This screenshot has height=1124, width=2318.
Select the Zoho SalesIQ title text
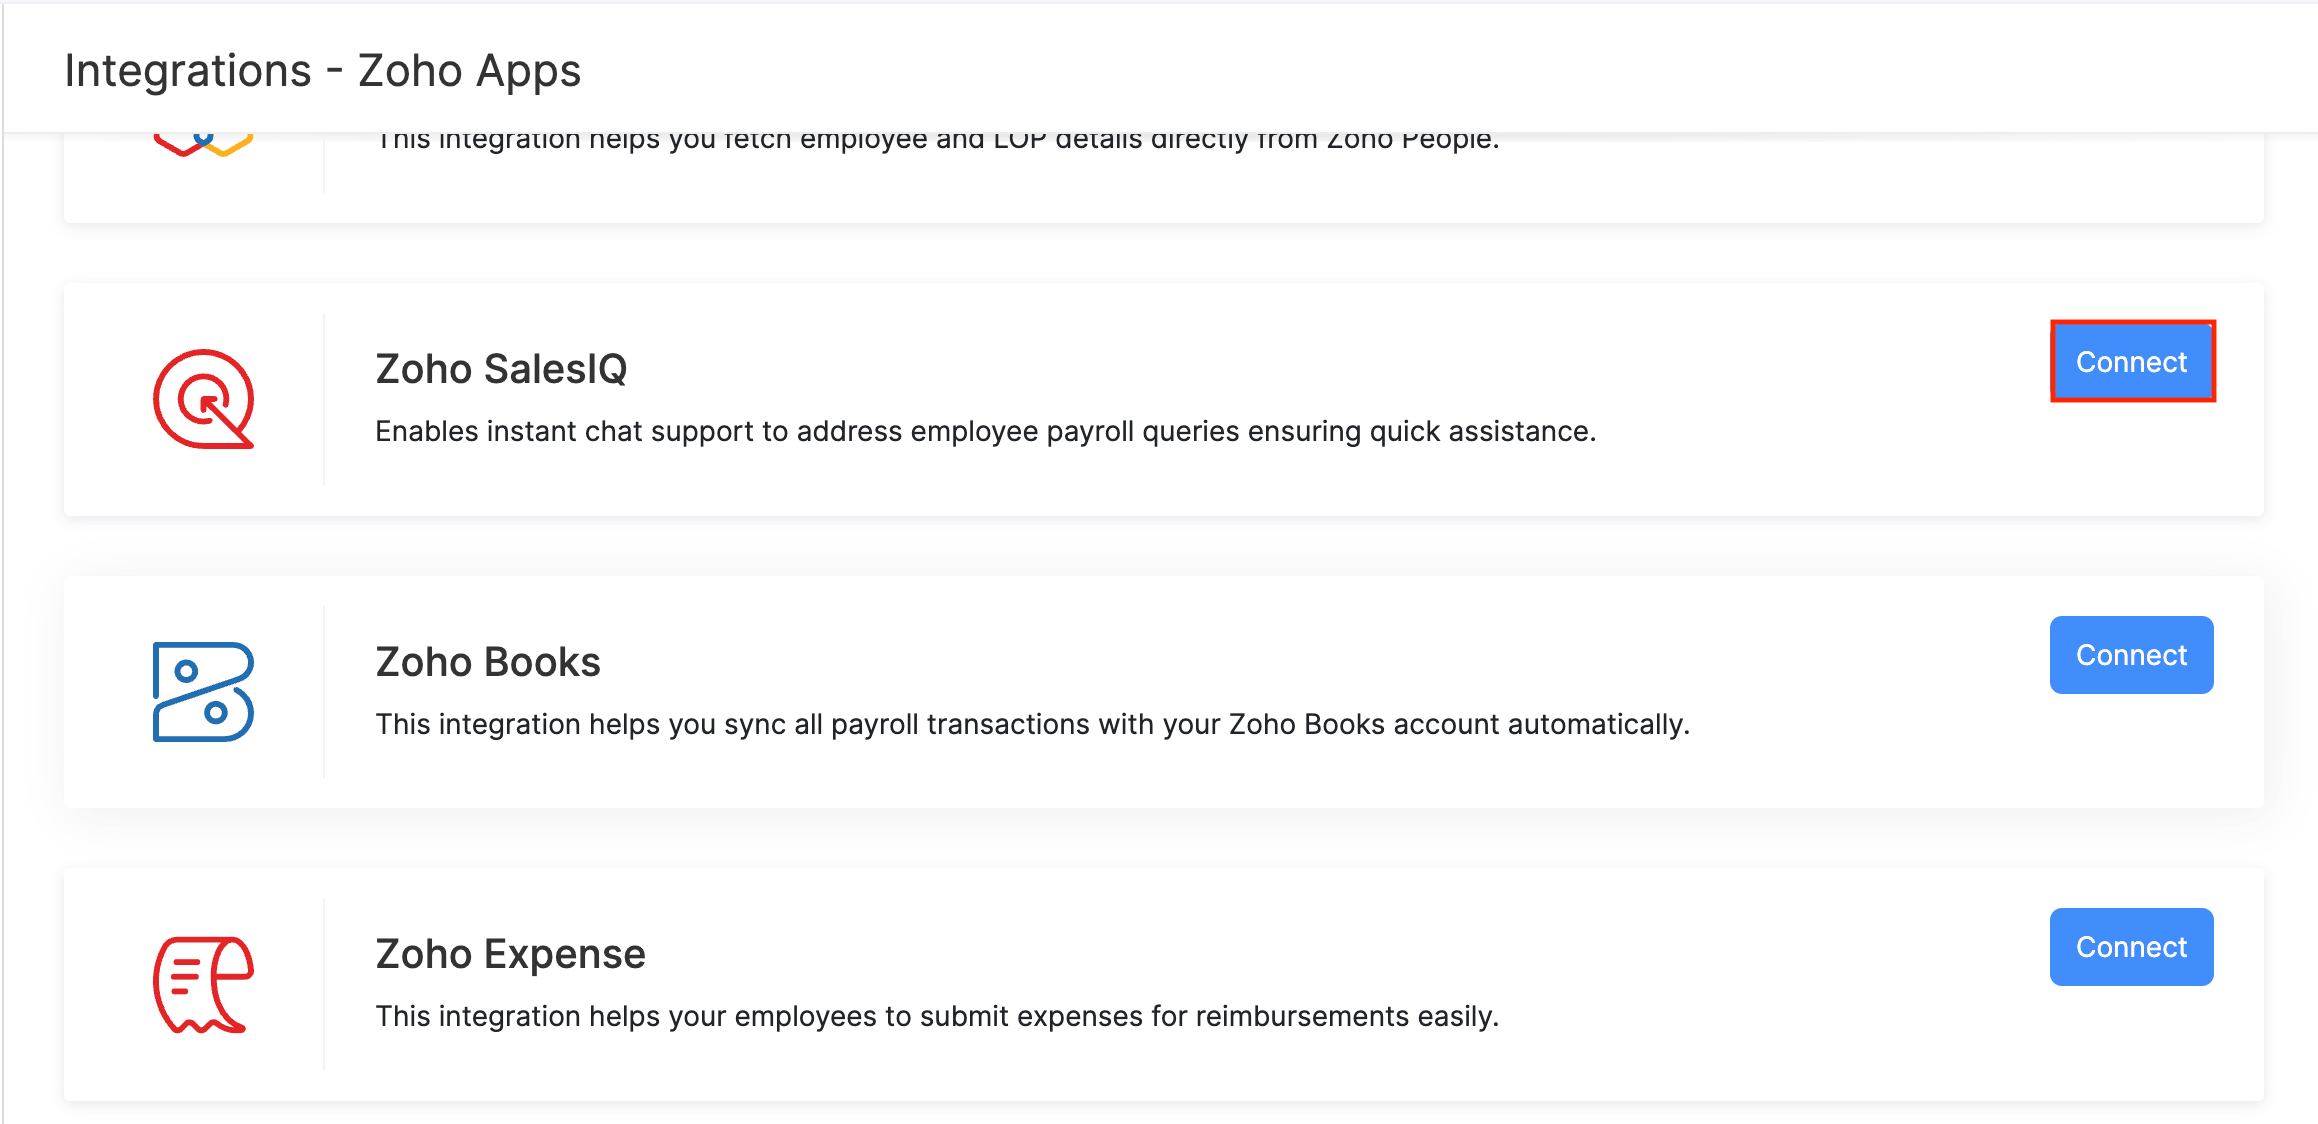[501, 369]
